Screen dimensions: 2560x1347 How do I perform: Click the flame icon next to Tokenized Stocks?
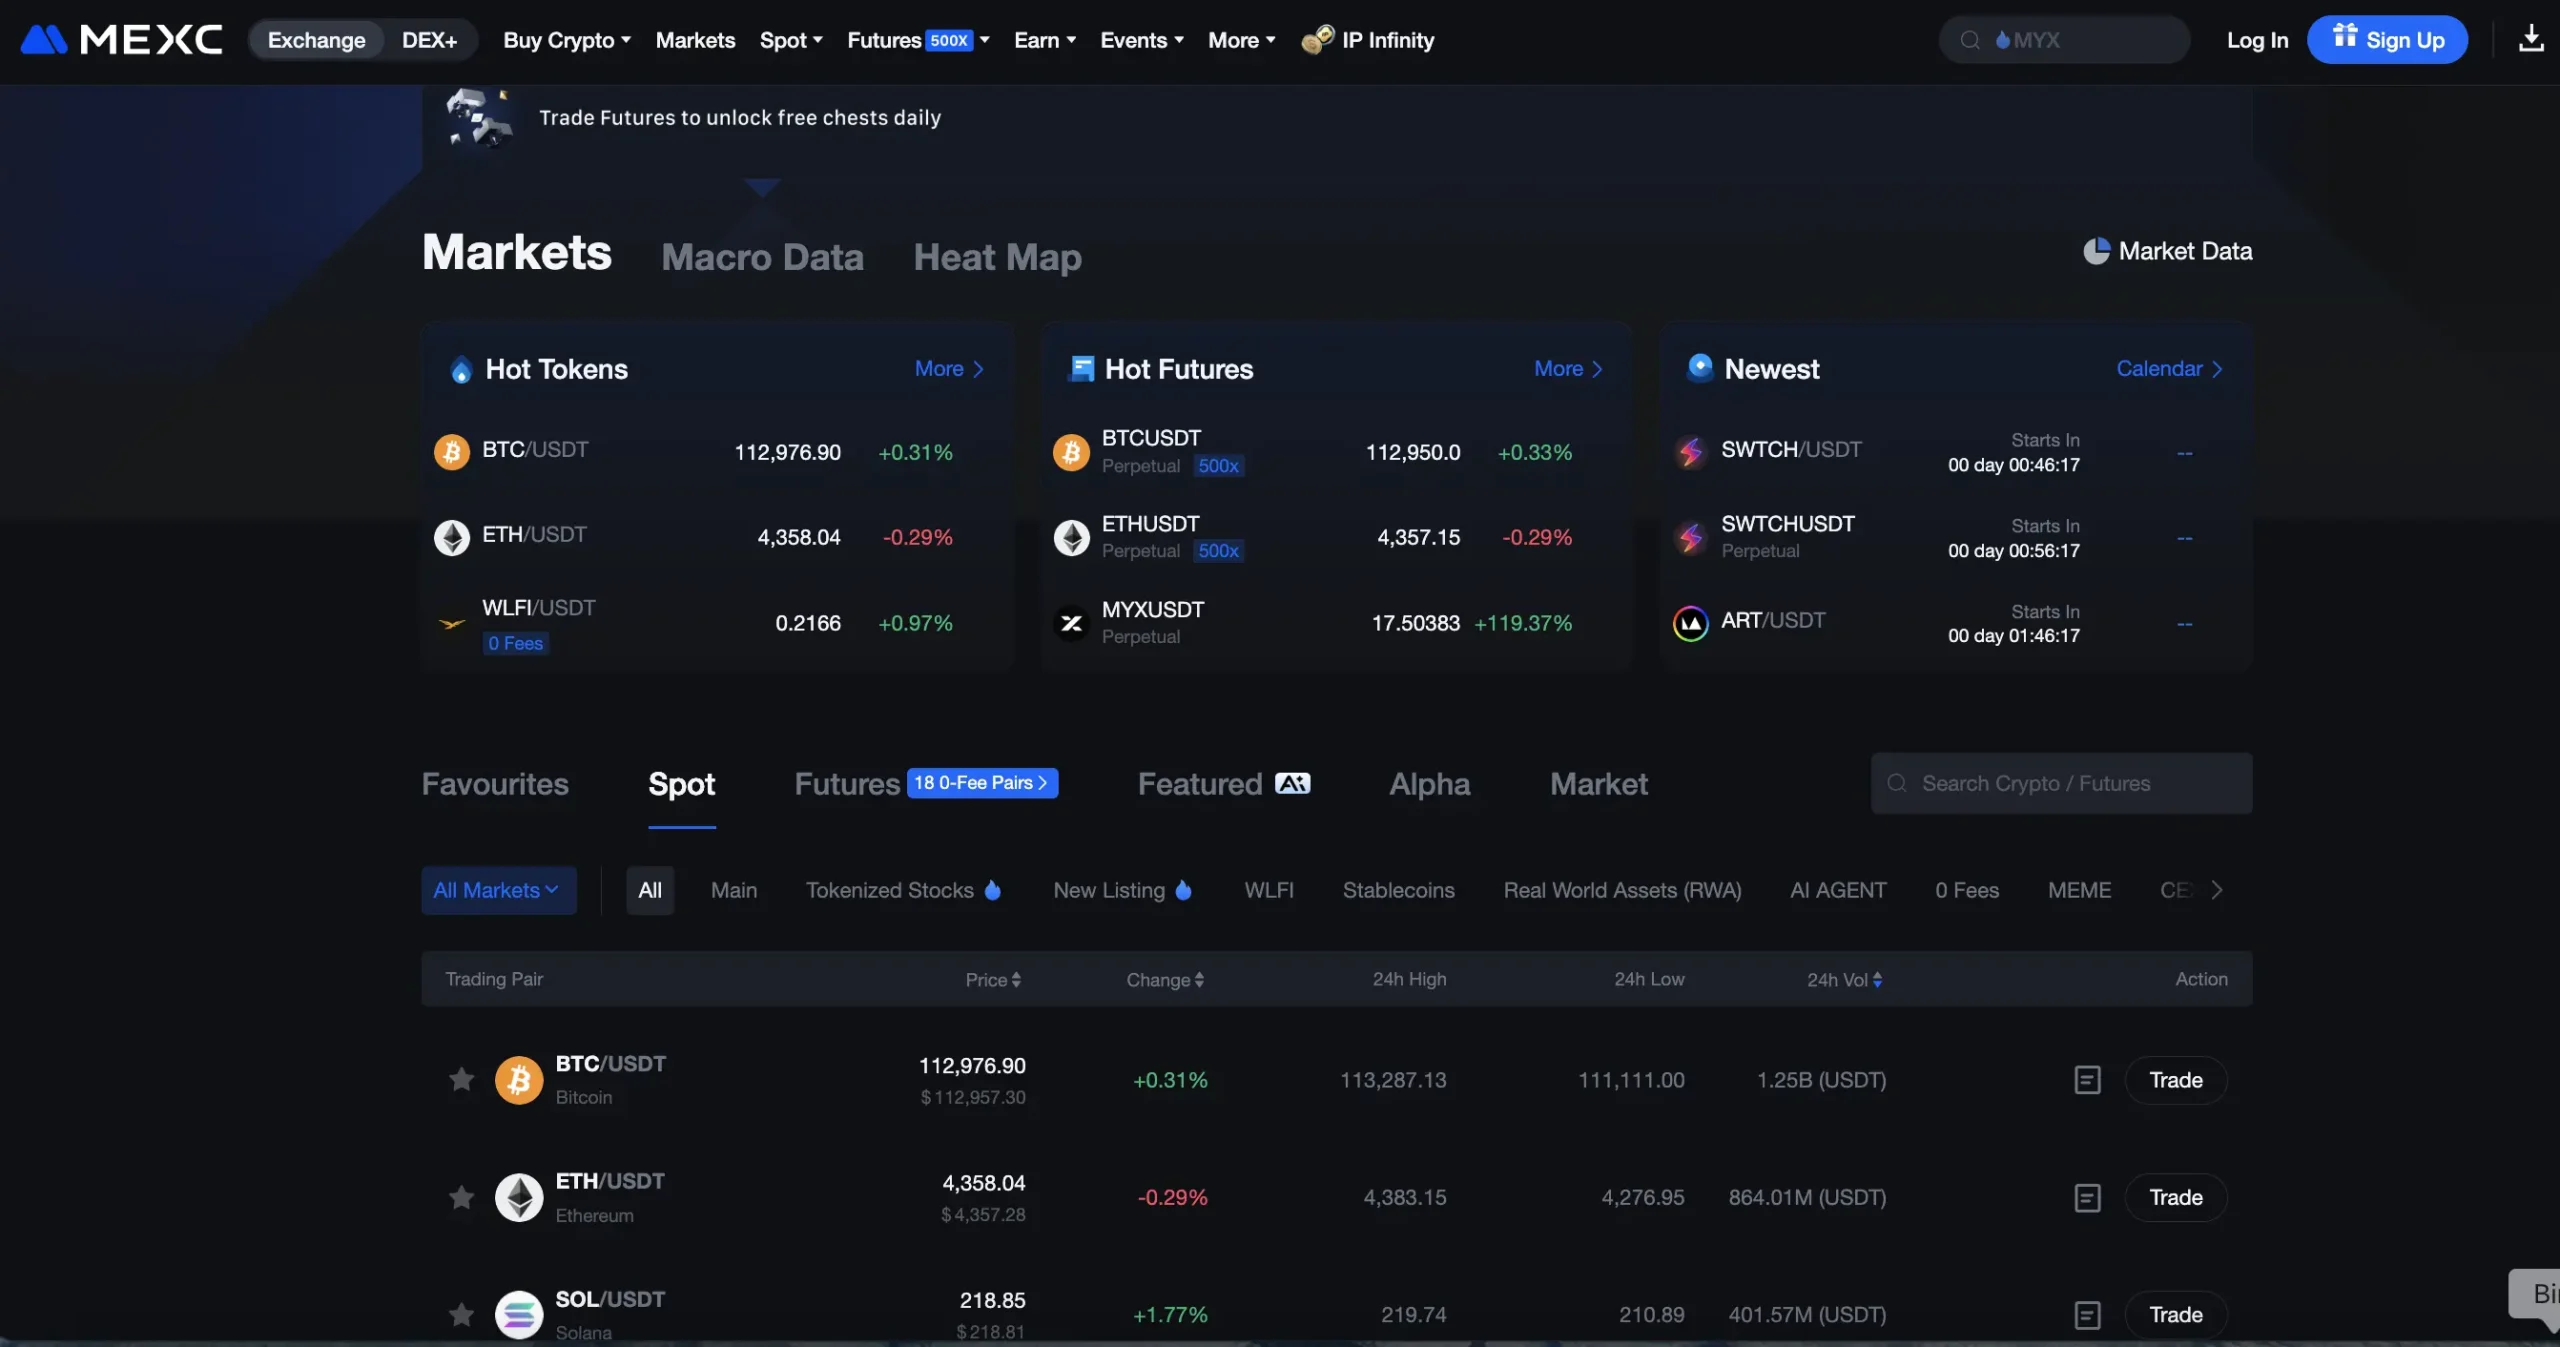992,889
